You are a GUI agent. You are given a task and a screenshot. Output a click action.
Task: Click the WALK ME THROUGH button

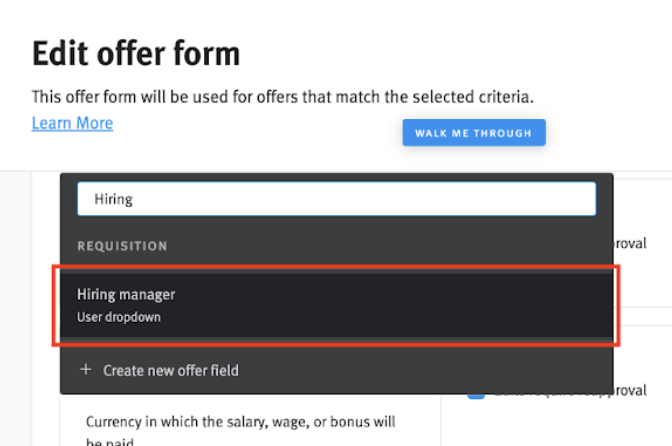pos(474,133)
